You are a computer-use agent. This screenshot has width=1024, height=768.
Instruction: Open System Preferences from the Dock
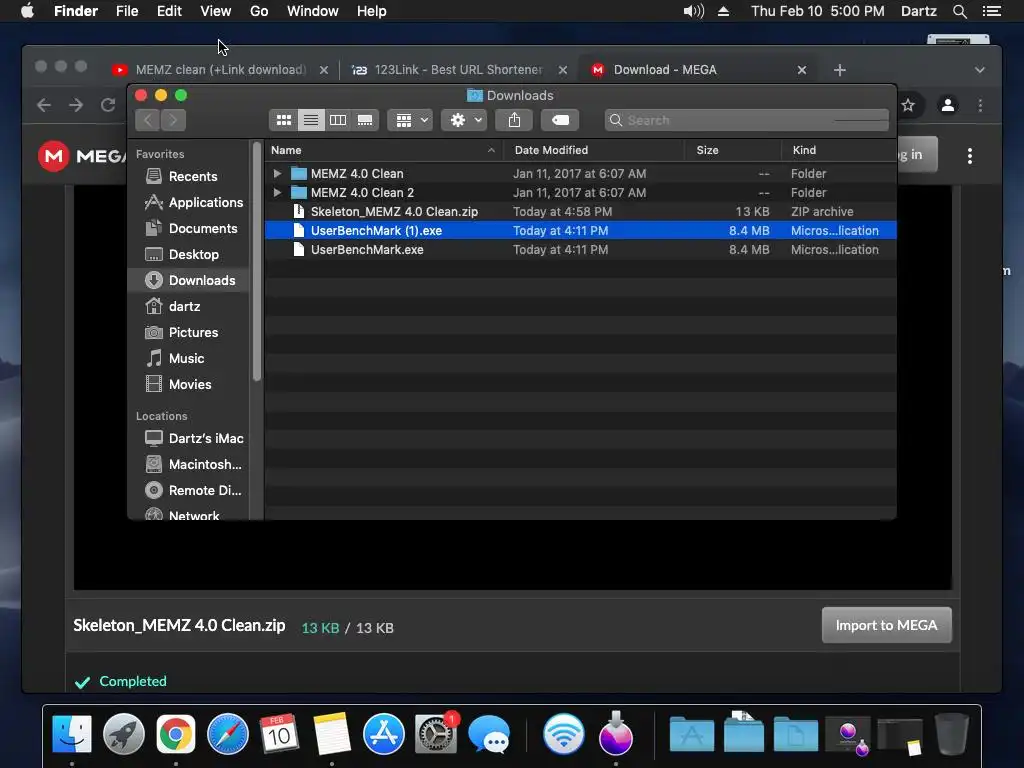coord(436,734)
